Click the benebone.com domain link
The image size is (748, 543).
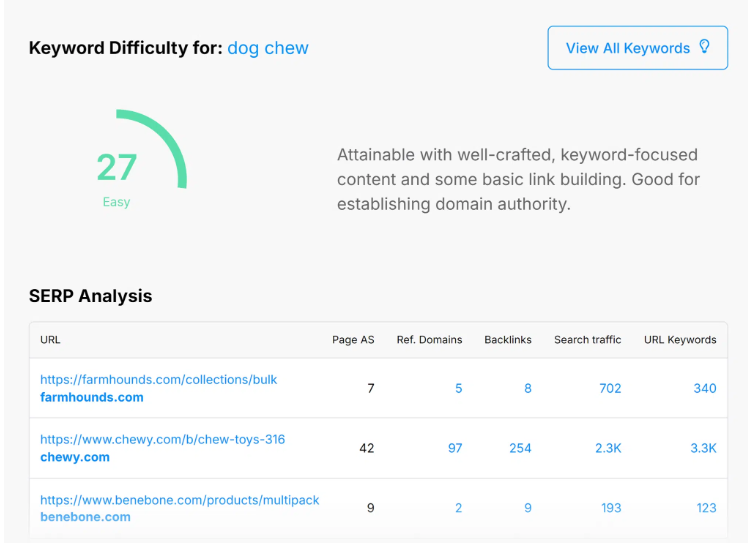pyautogui.click(x=85, y=517)
